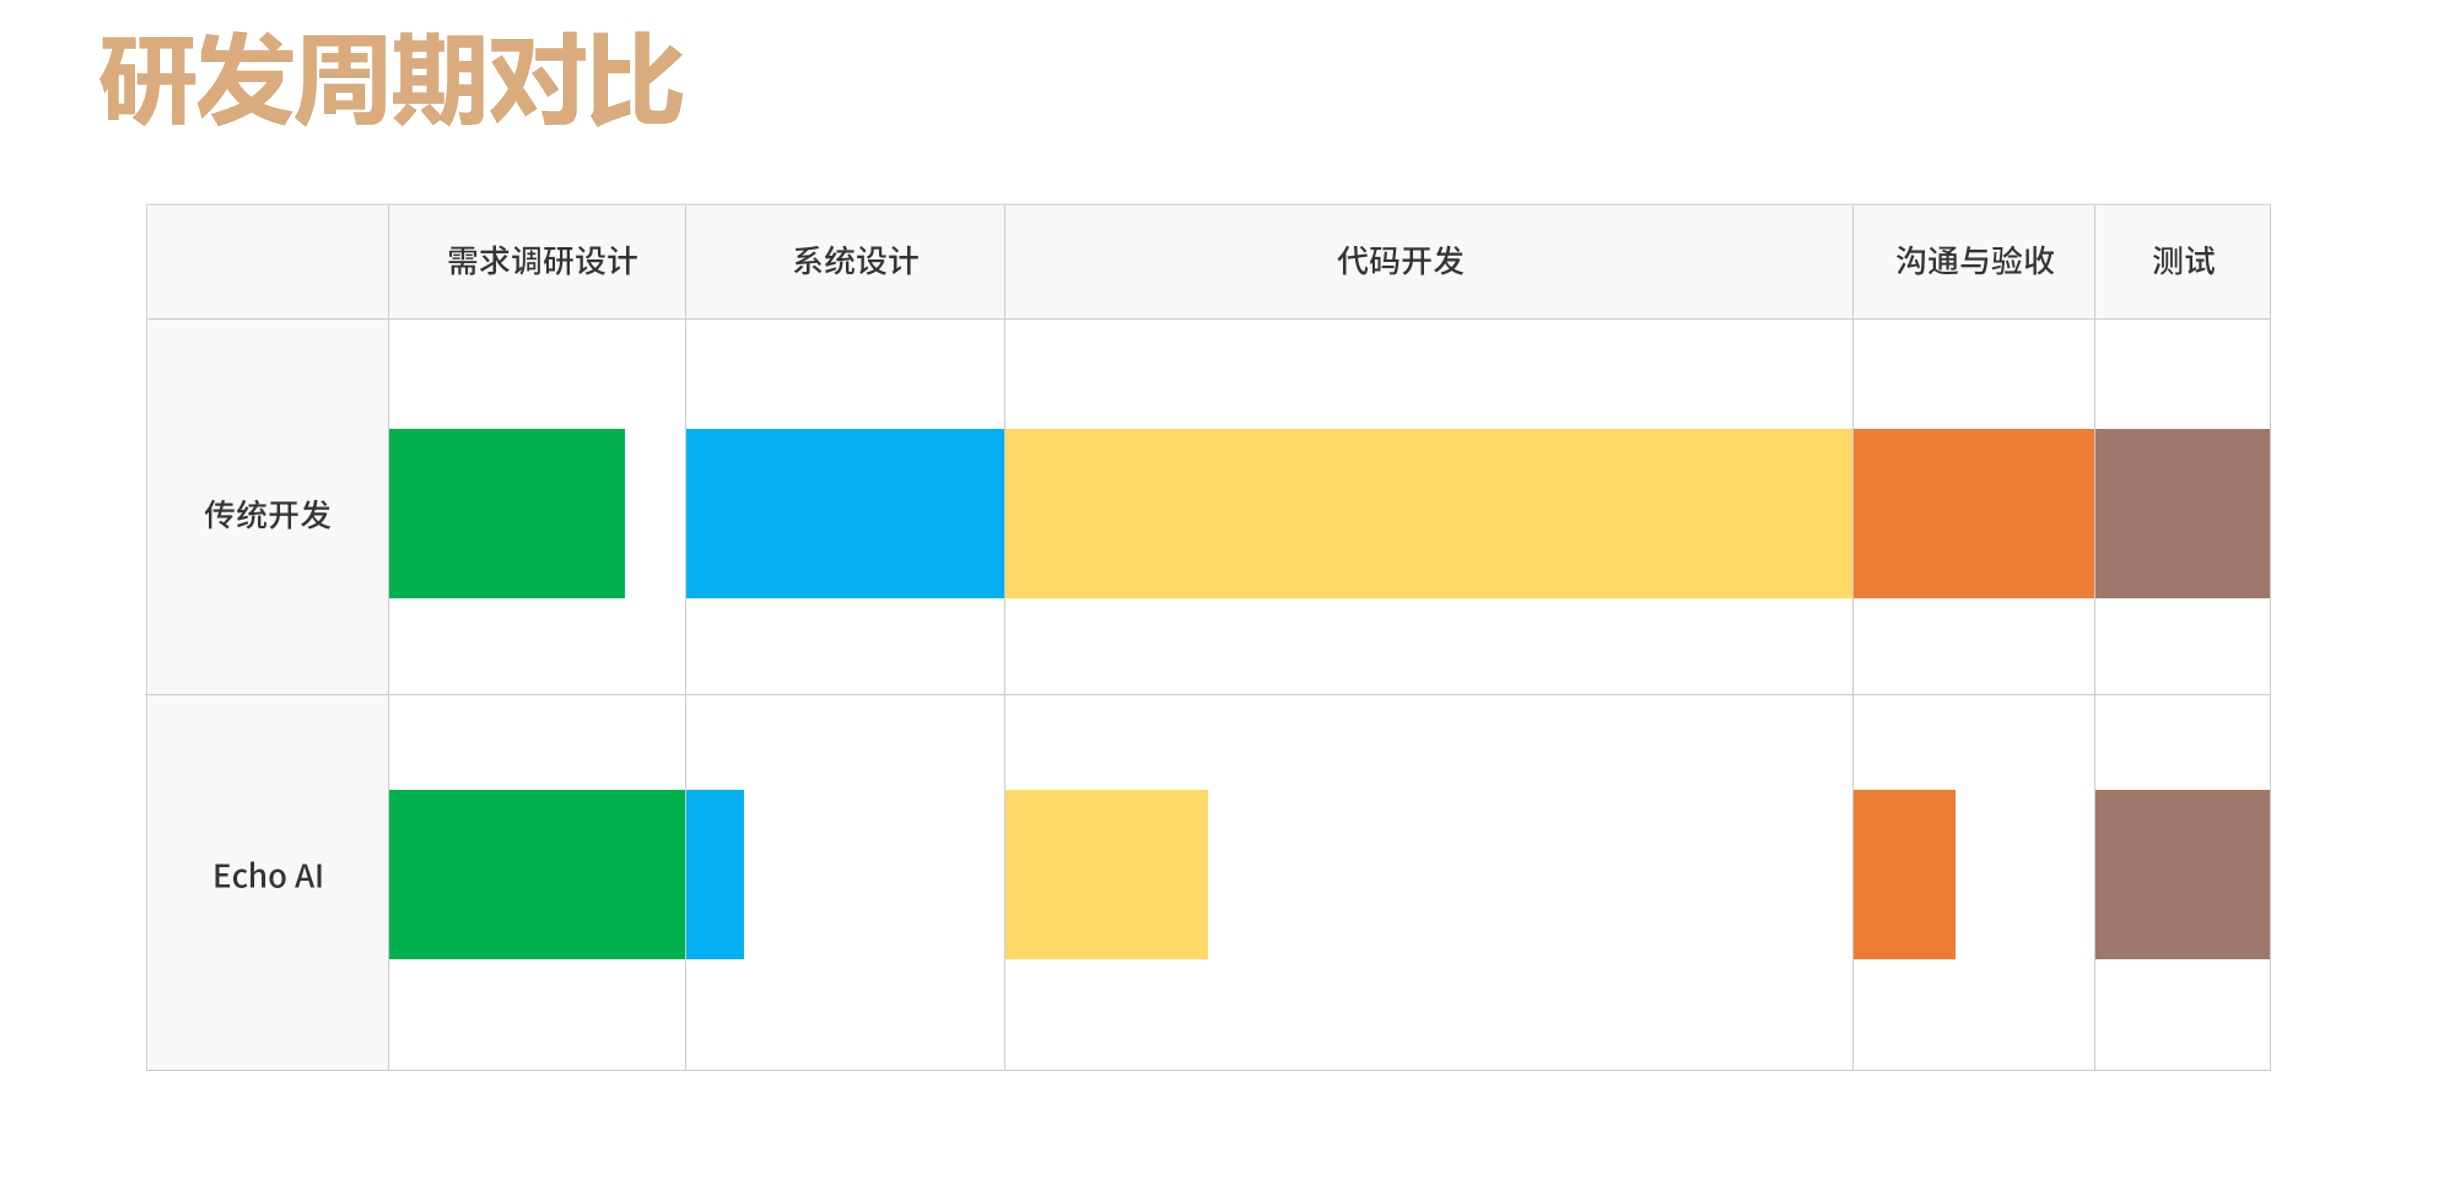Select the green bar in 传统开发 row
The height and width of the screenshot is (1181, 2441).
pos(506,513)
